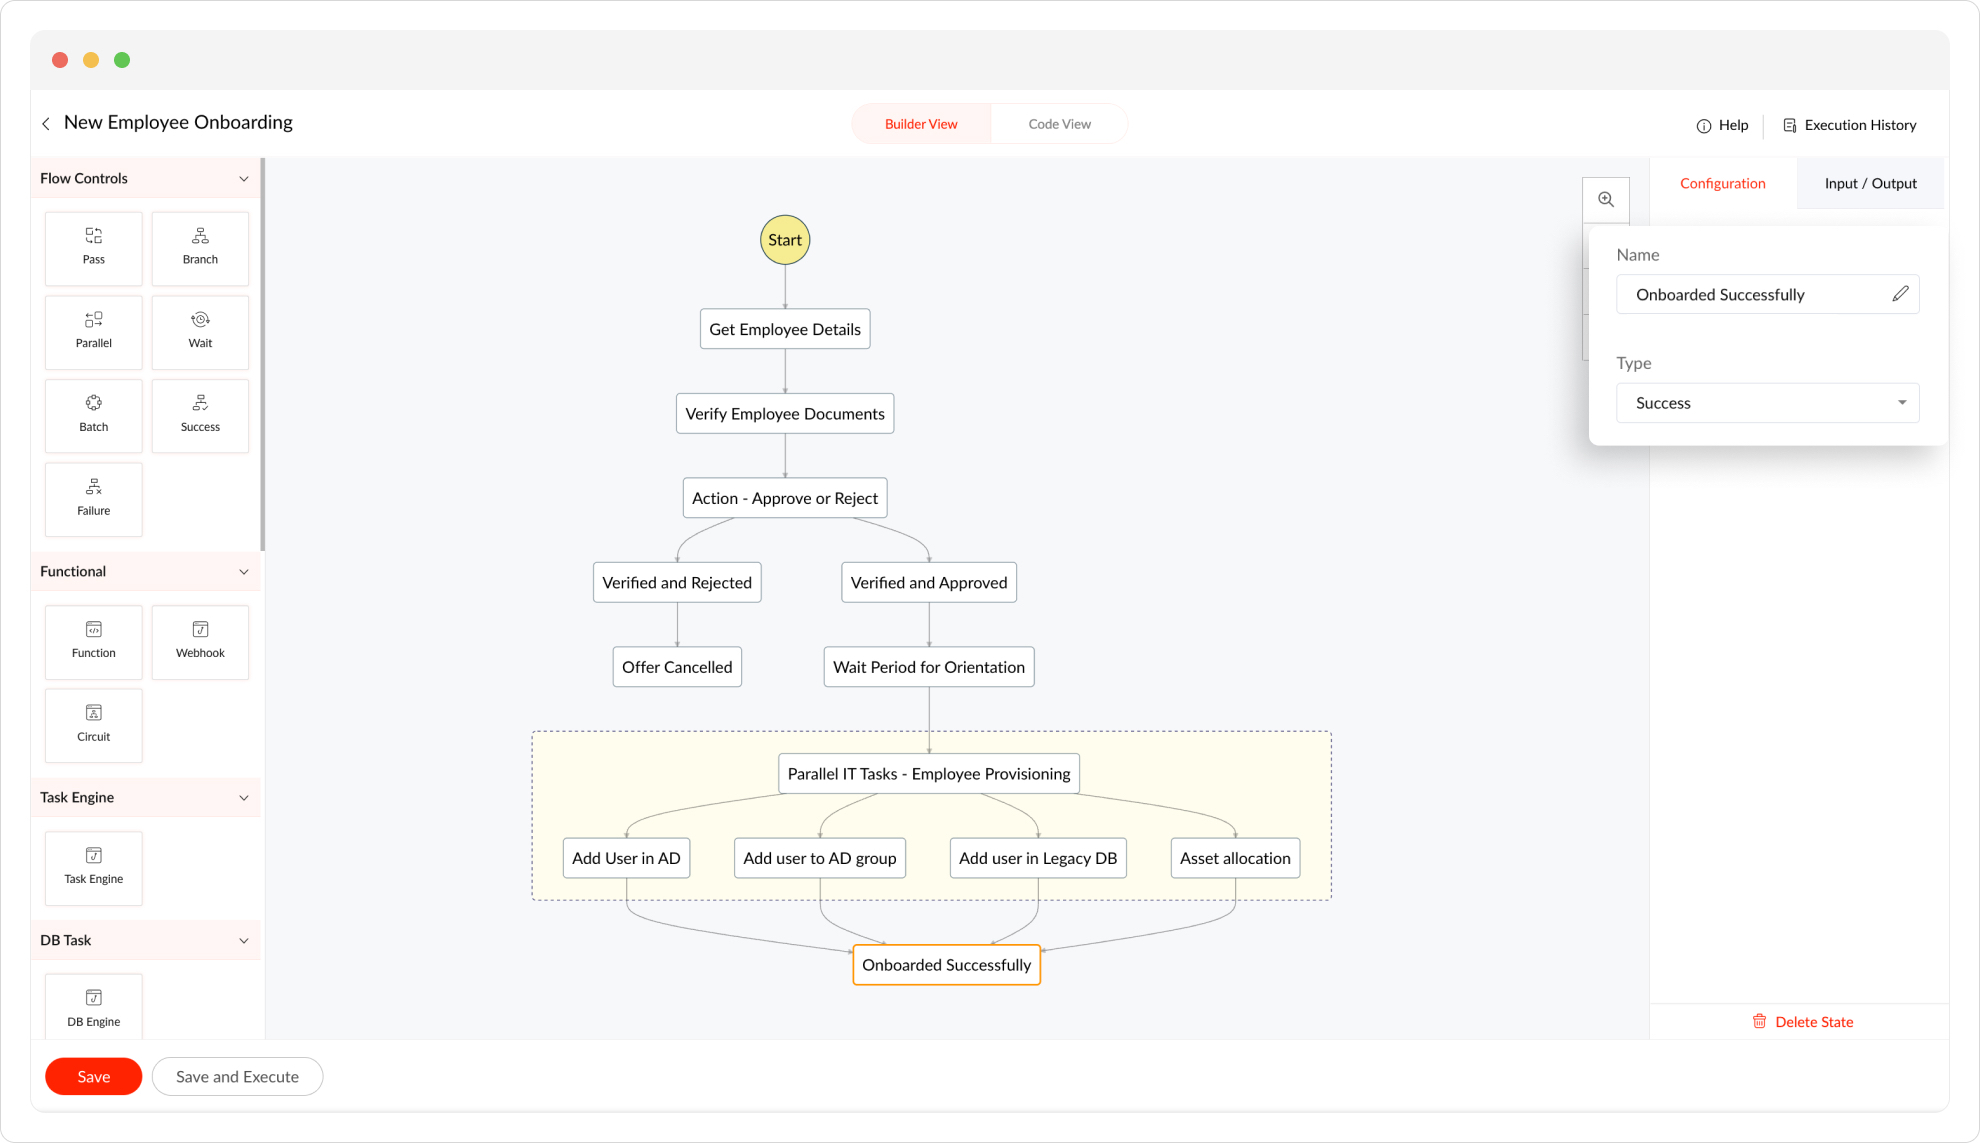Viewport: 1980px width, 1143px height.
Task: Open Execution History
Action: 1850,125
